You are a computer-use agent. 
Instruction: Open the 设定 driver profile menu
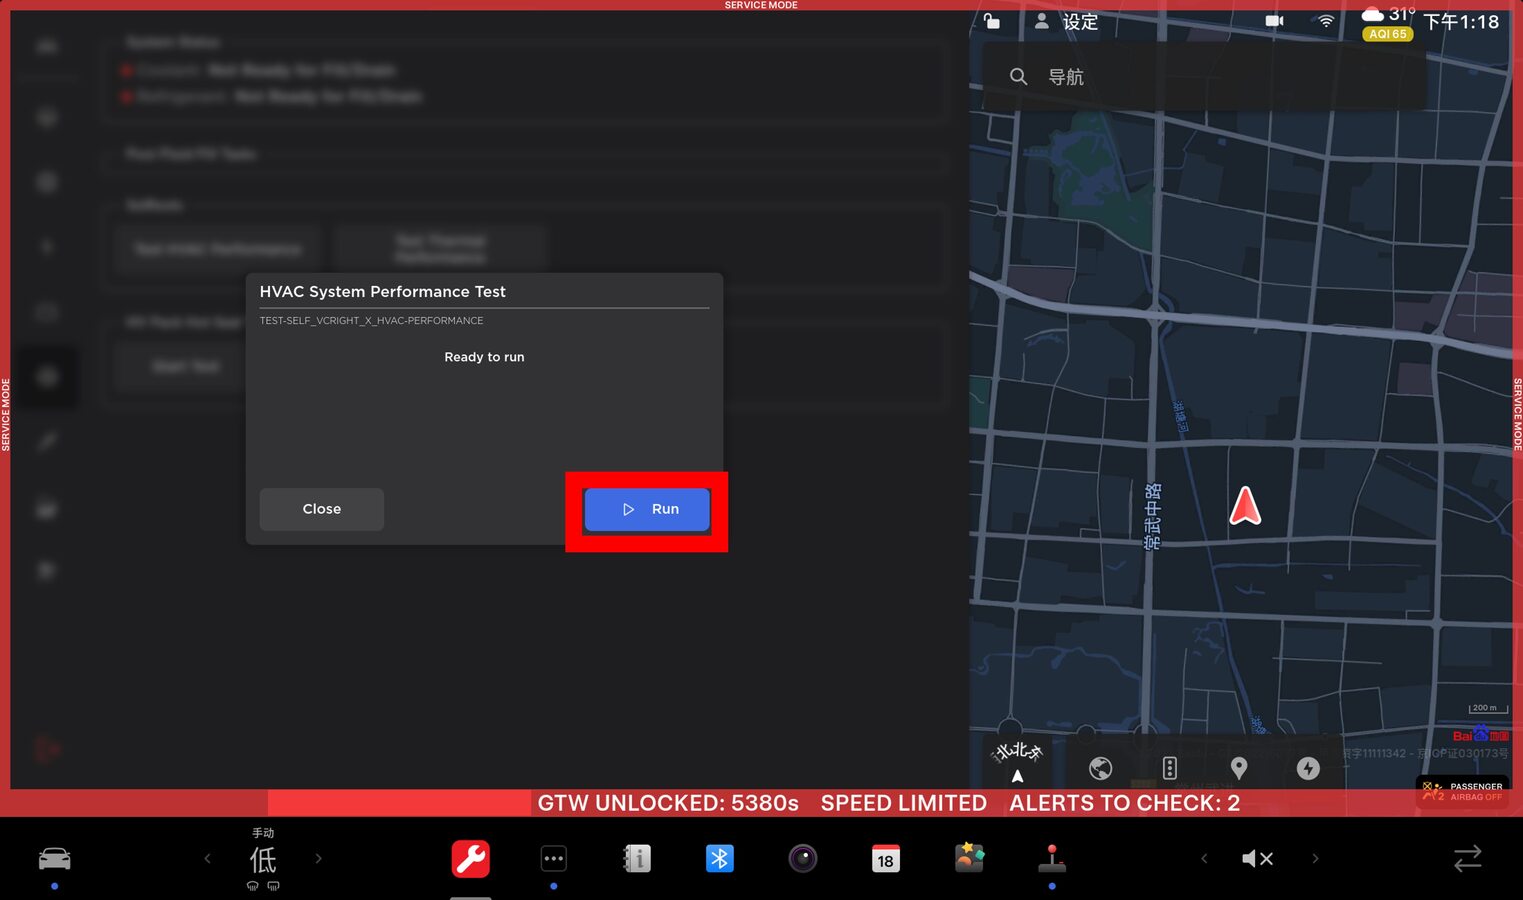pos(1067,22)
